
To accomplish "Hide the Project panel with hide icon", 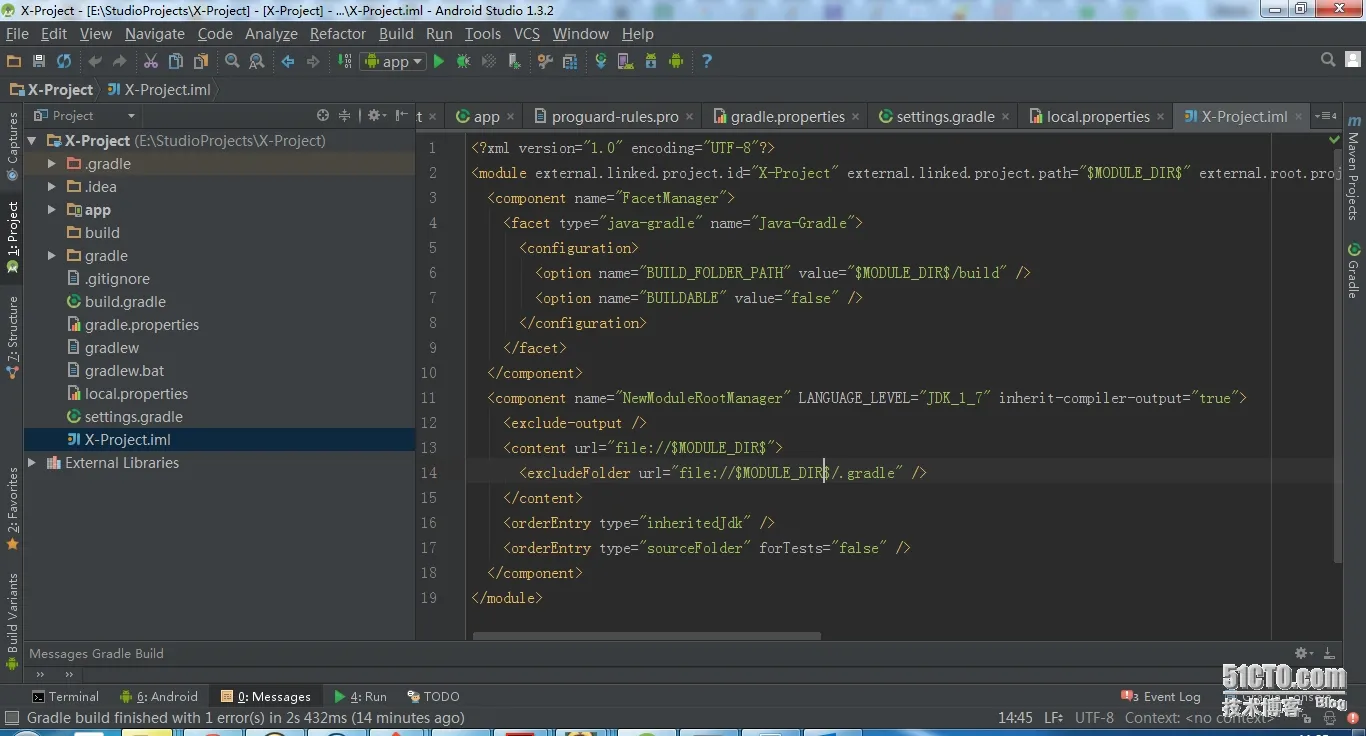I will click(402, 116).
